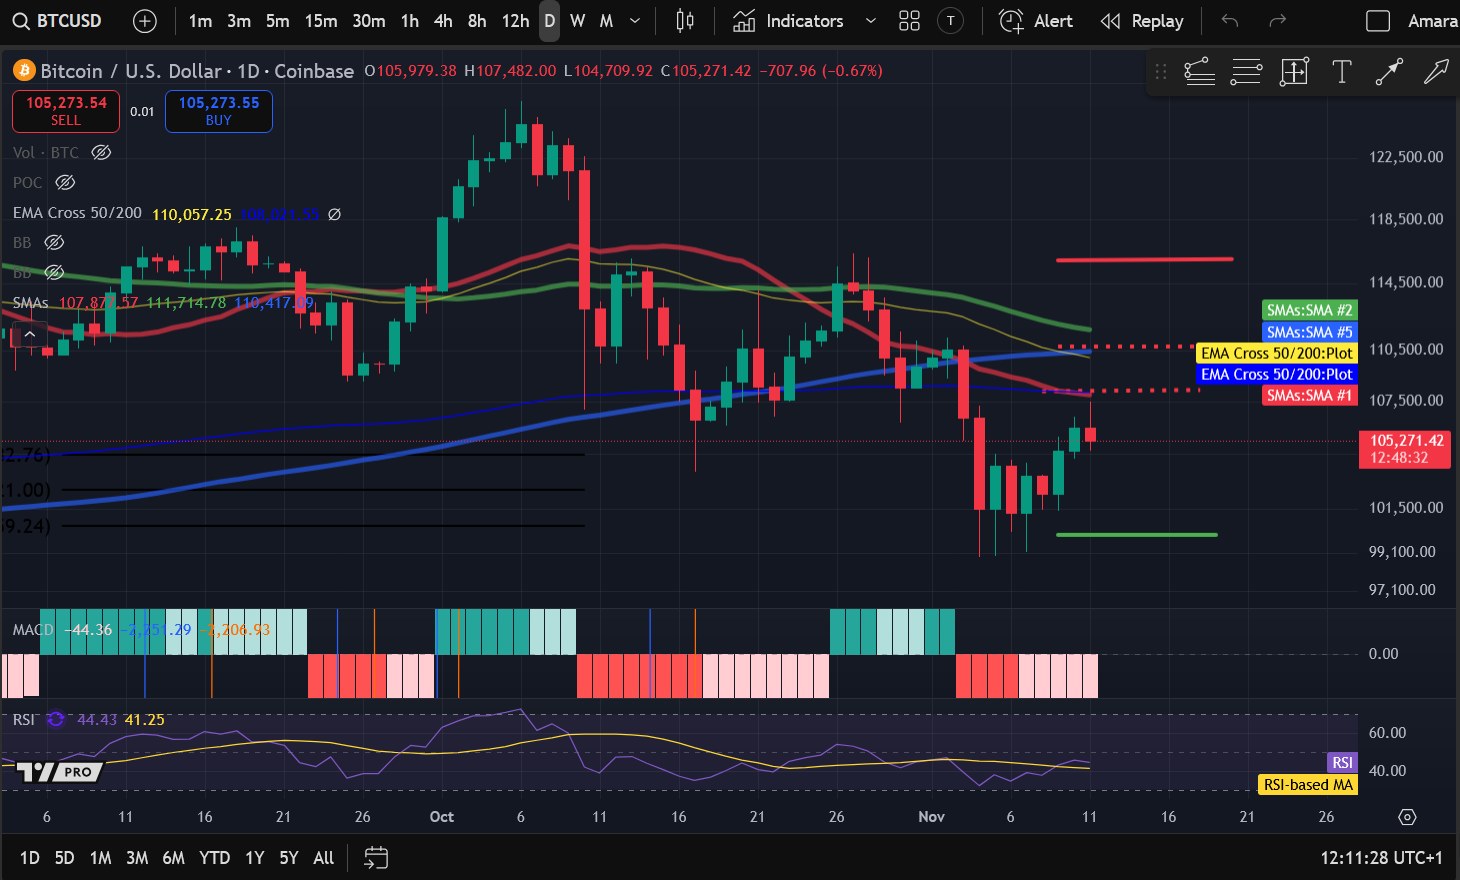
Task: Toggle visibility of the POC indicator
Action: 65,182
